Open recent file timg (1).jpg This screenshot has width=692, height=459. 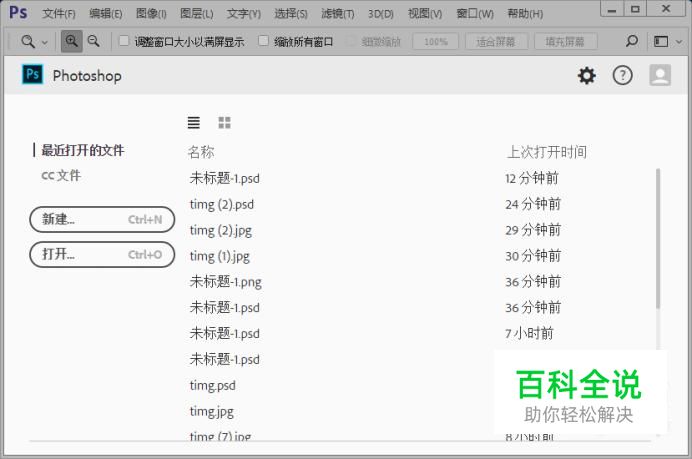(x=220, y=256)
